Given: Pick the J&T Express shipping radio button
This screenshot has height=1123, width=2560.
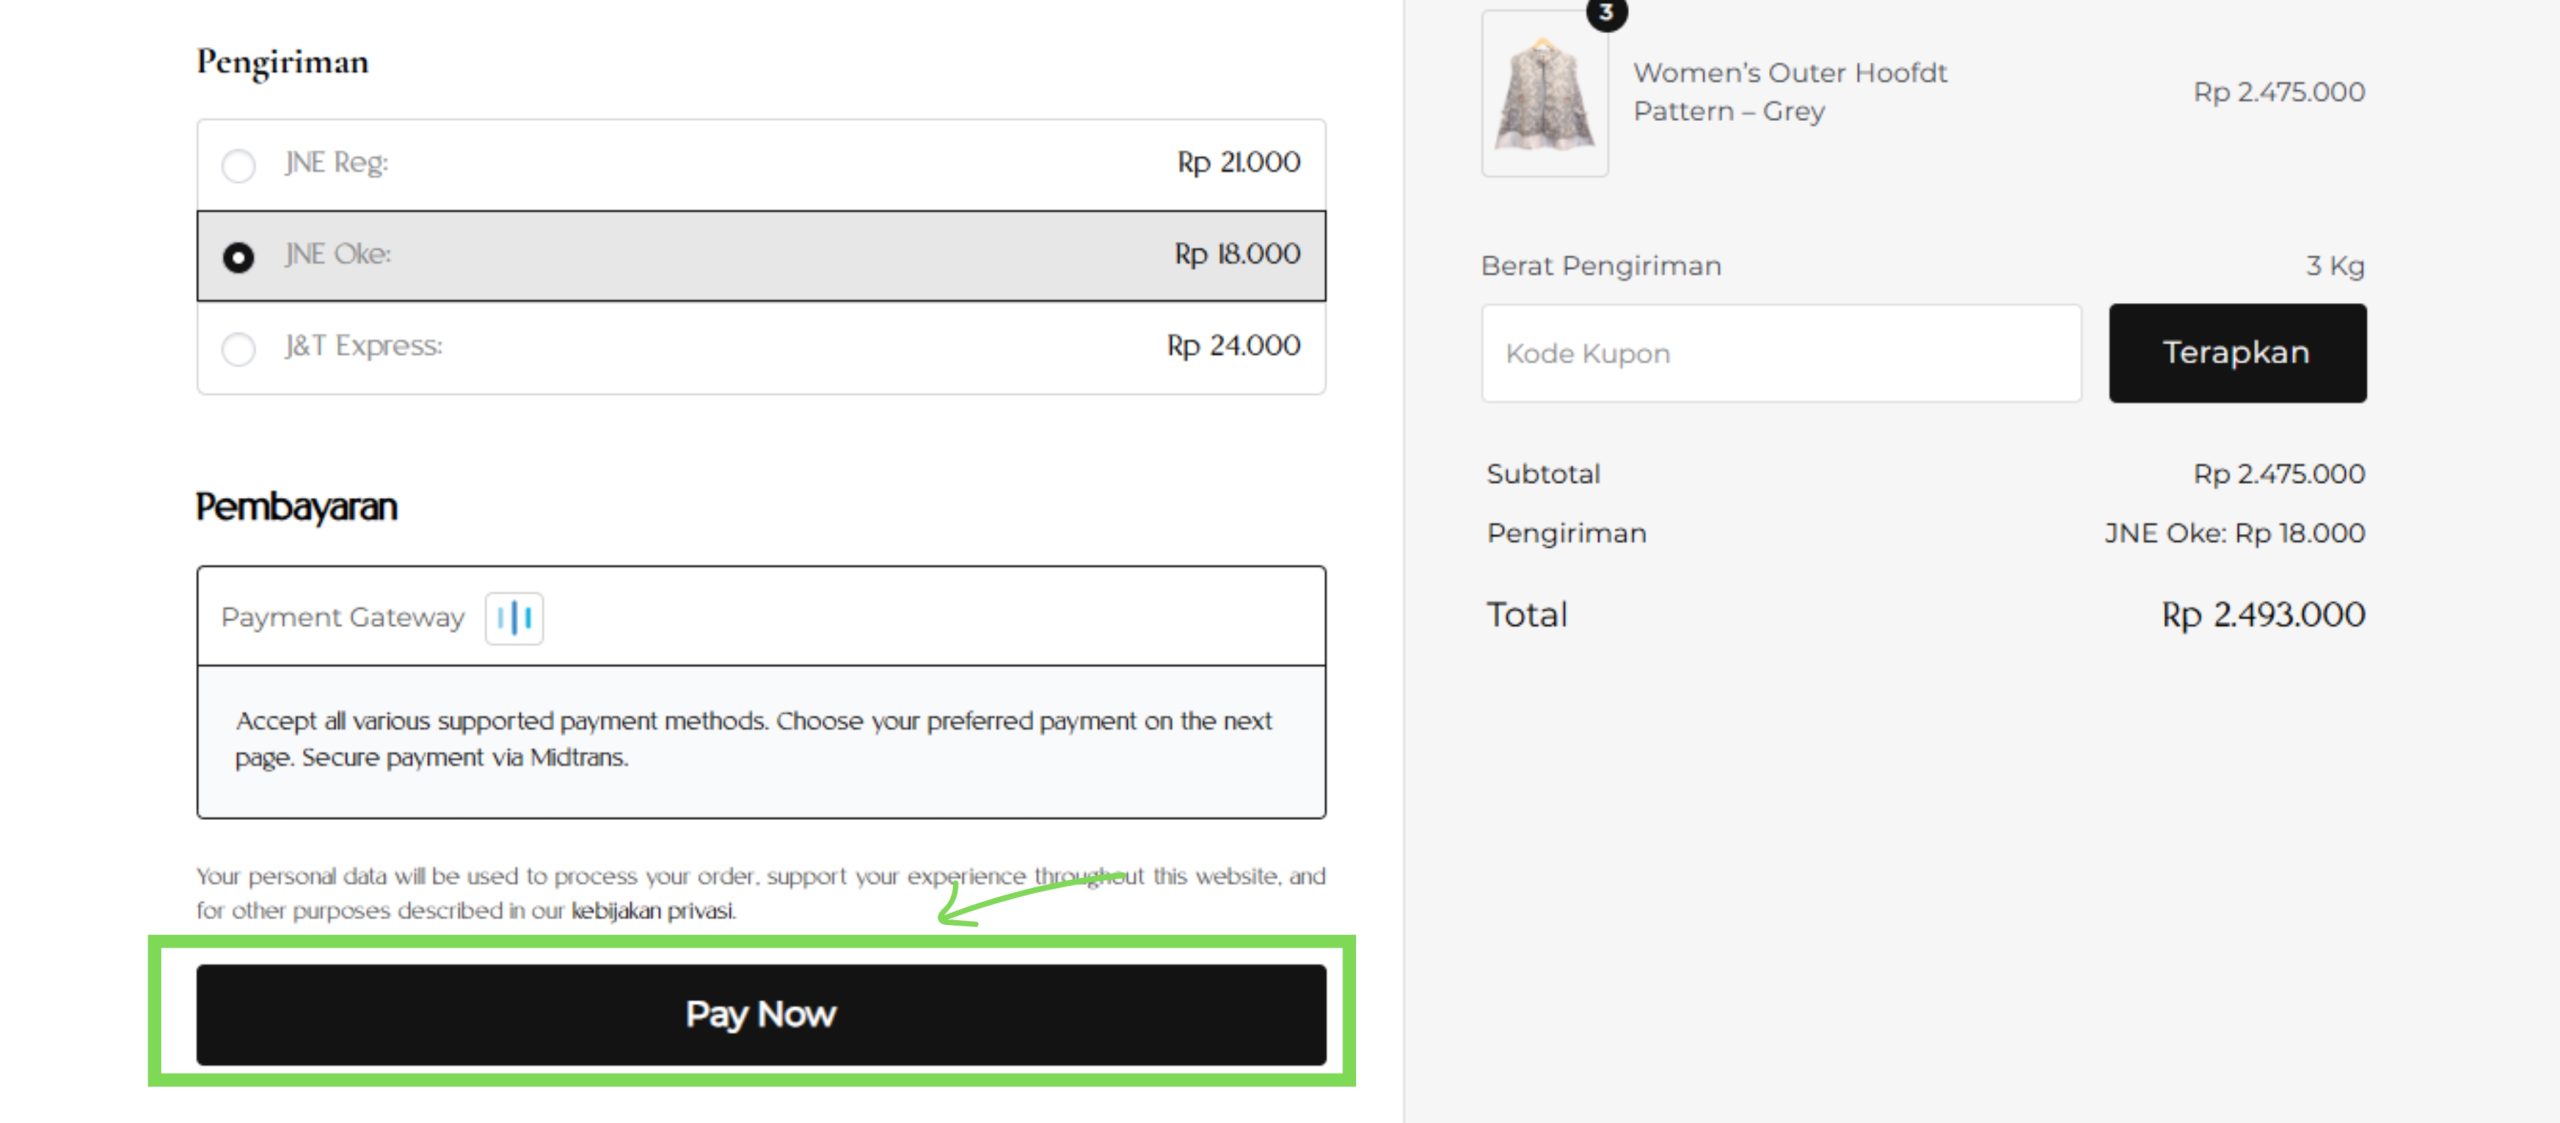Looking at the screenshot, I should [x=238, y=349].
